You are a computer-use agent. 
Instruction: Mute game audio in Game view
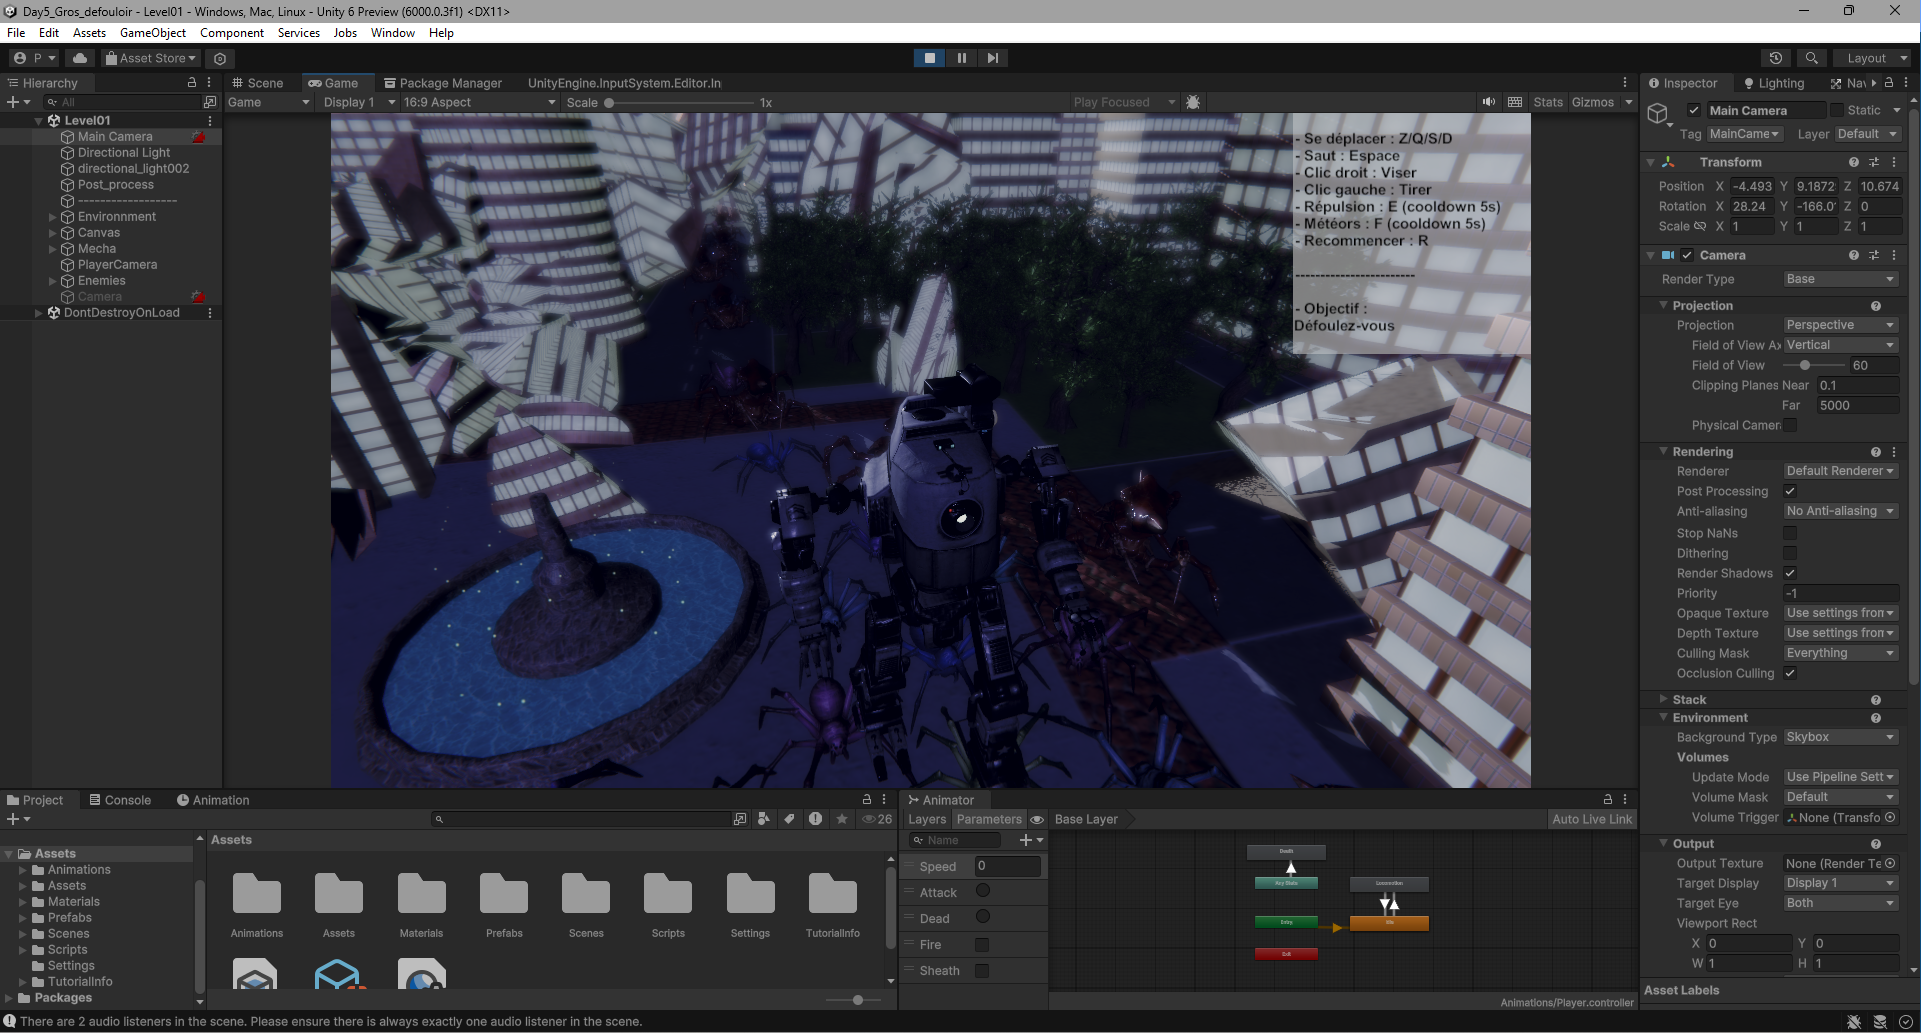(x=1489, y=102)
